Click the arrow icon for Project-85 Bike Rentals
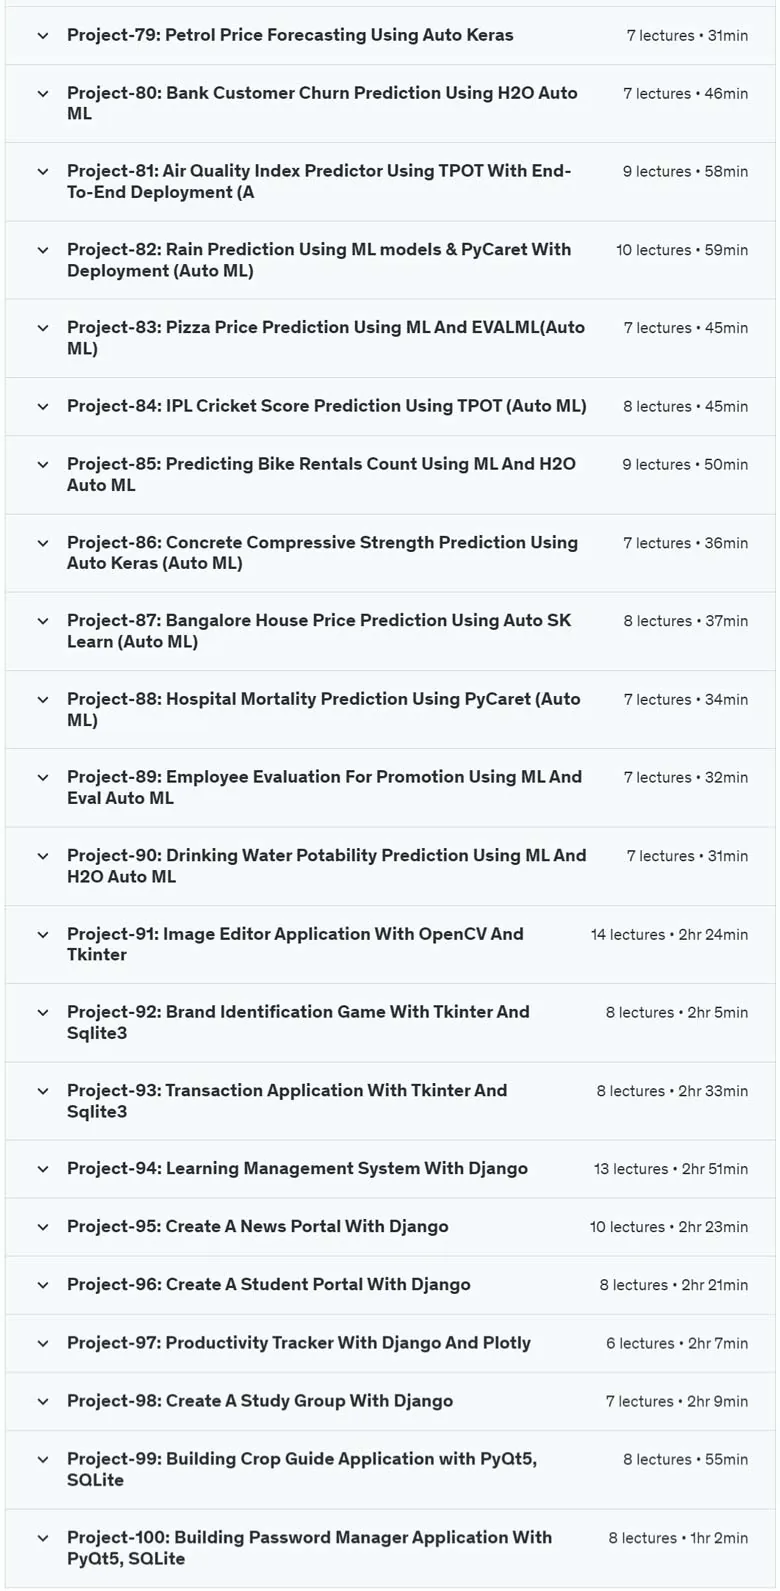 tap(43, 465)
